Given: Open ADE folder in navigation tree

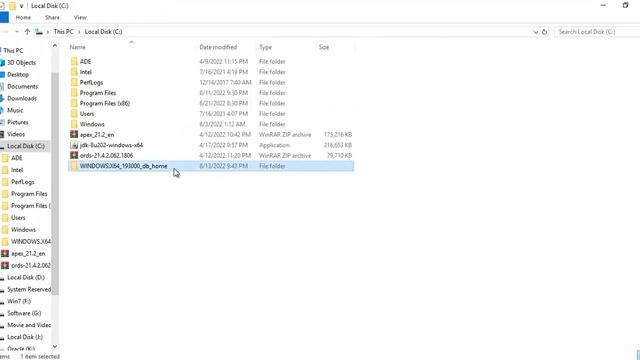Looking at the screenshot, I should (x=17, y=158).
